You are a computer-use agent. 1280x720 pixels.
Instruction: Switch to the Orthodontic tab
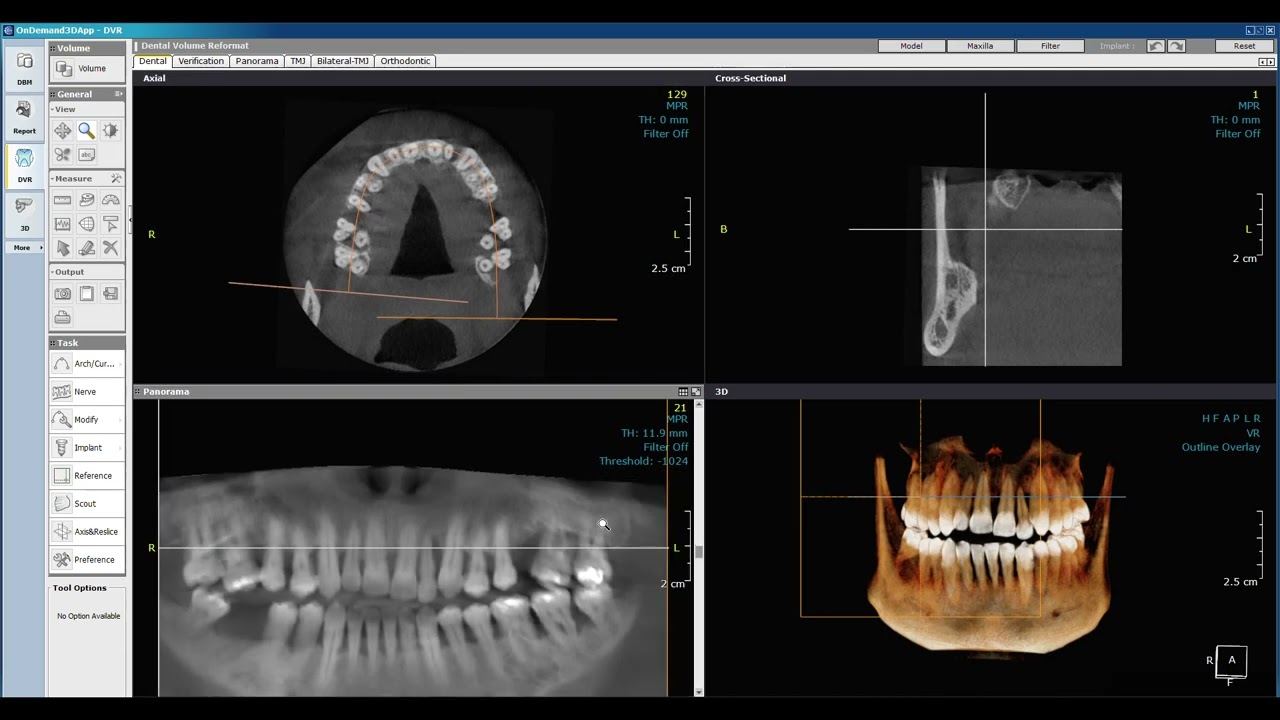(405, 61)
